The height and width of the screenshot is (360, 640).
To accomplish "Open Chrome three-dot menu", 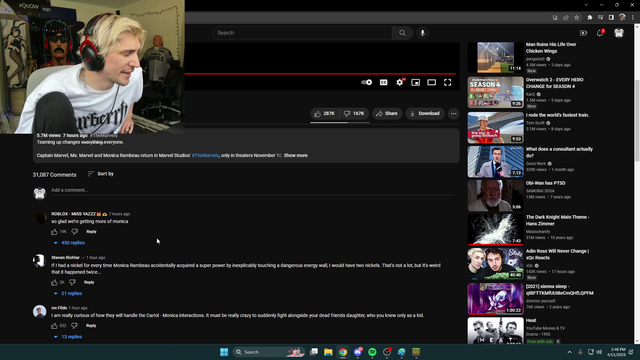I will pyautogui.click(x=633, y=18).
